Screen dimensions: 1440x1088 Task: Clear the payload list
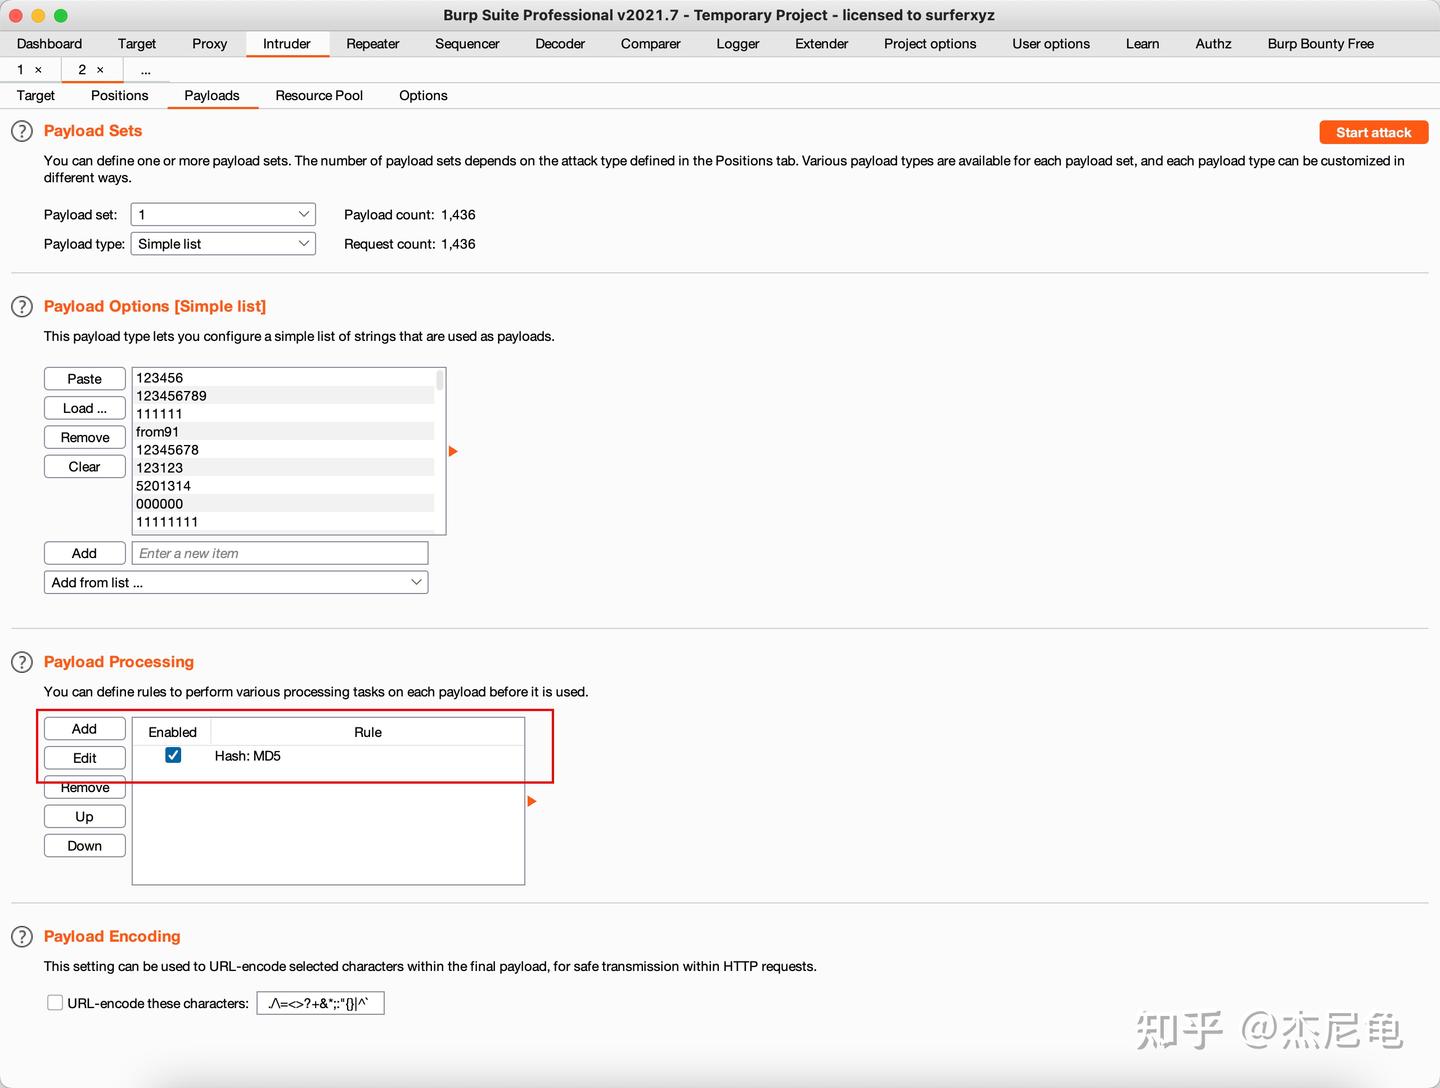(x=85, y=467)
